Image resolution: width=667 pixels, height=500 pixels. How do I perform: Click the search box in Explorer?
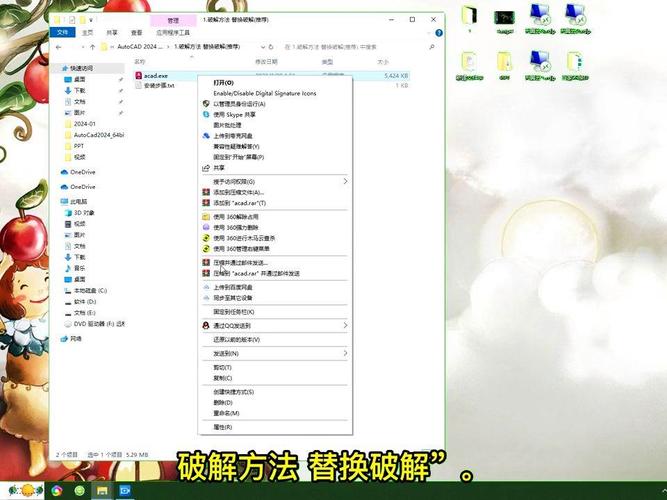359,47
